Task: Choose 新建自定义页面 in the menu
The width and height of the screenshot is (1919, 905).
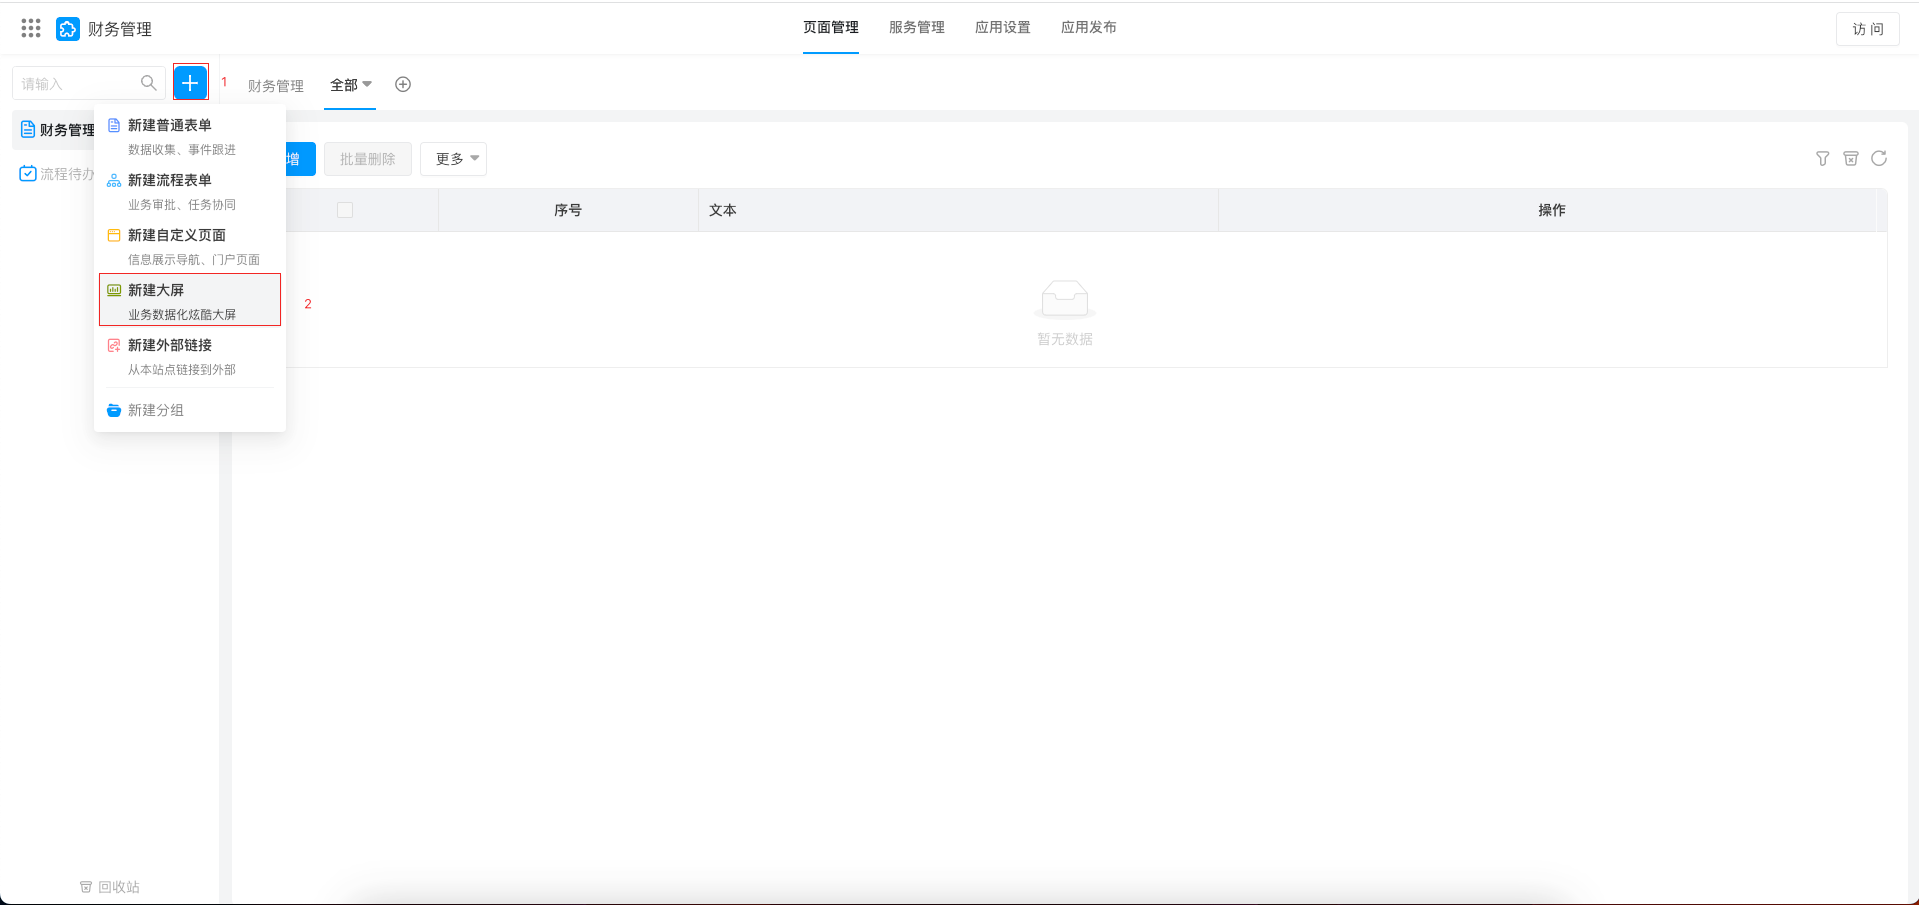Action: click(x=177, y=236)
